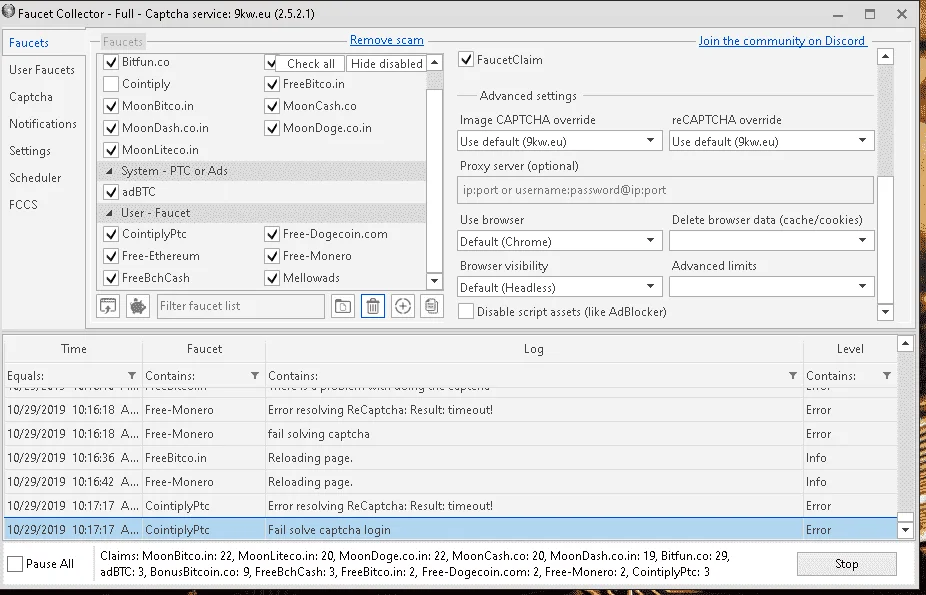Open the Advanced limits dropdown
This screenshot has width=926, height=595.
771,287
